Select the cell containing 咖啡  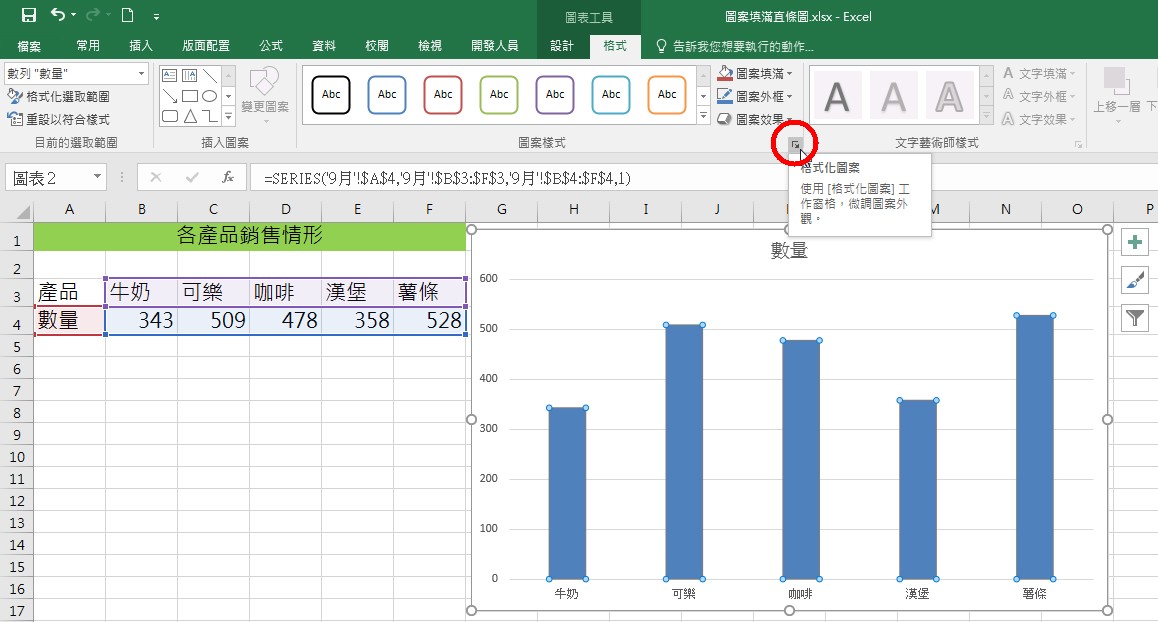[285, 292]
